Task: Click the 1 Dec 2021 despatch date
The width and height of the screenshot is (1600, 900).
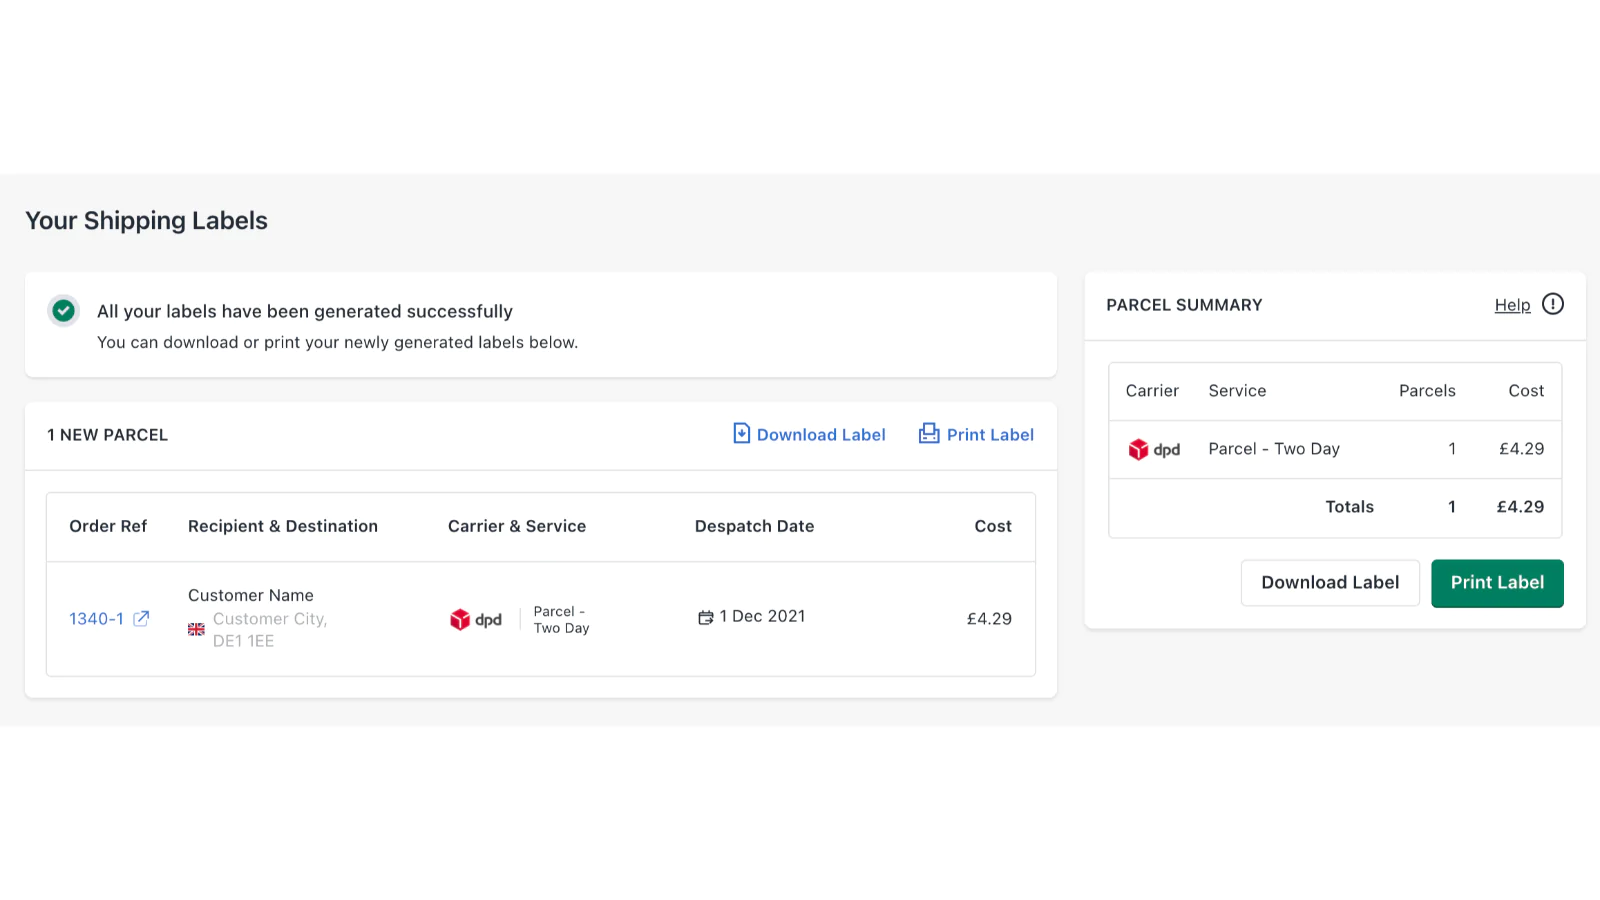Action: (x=762, y=616)
